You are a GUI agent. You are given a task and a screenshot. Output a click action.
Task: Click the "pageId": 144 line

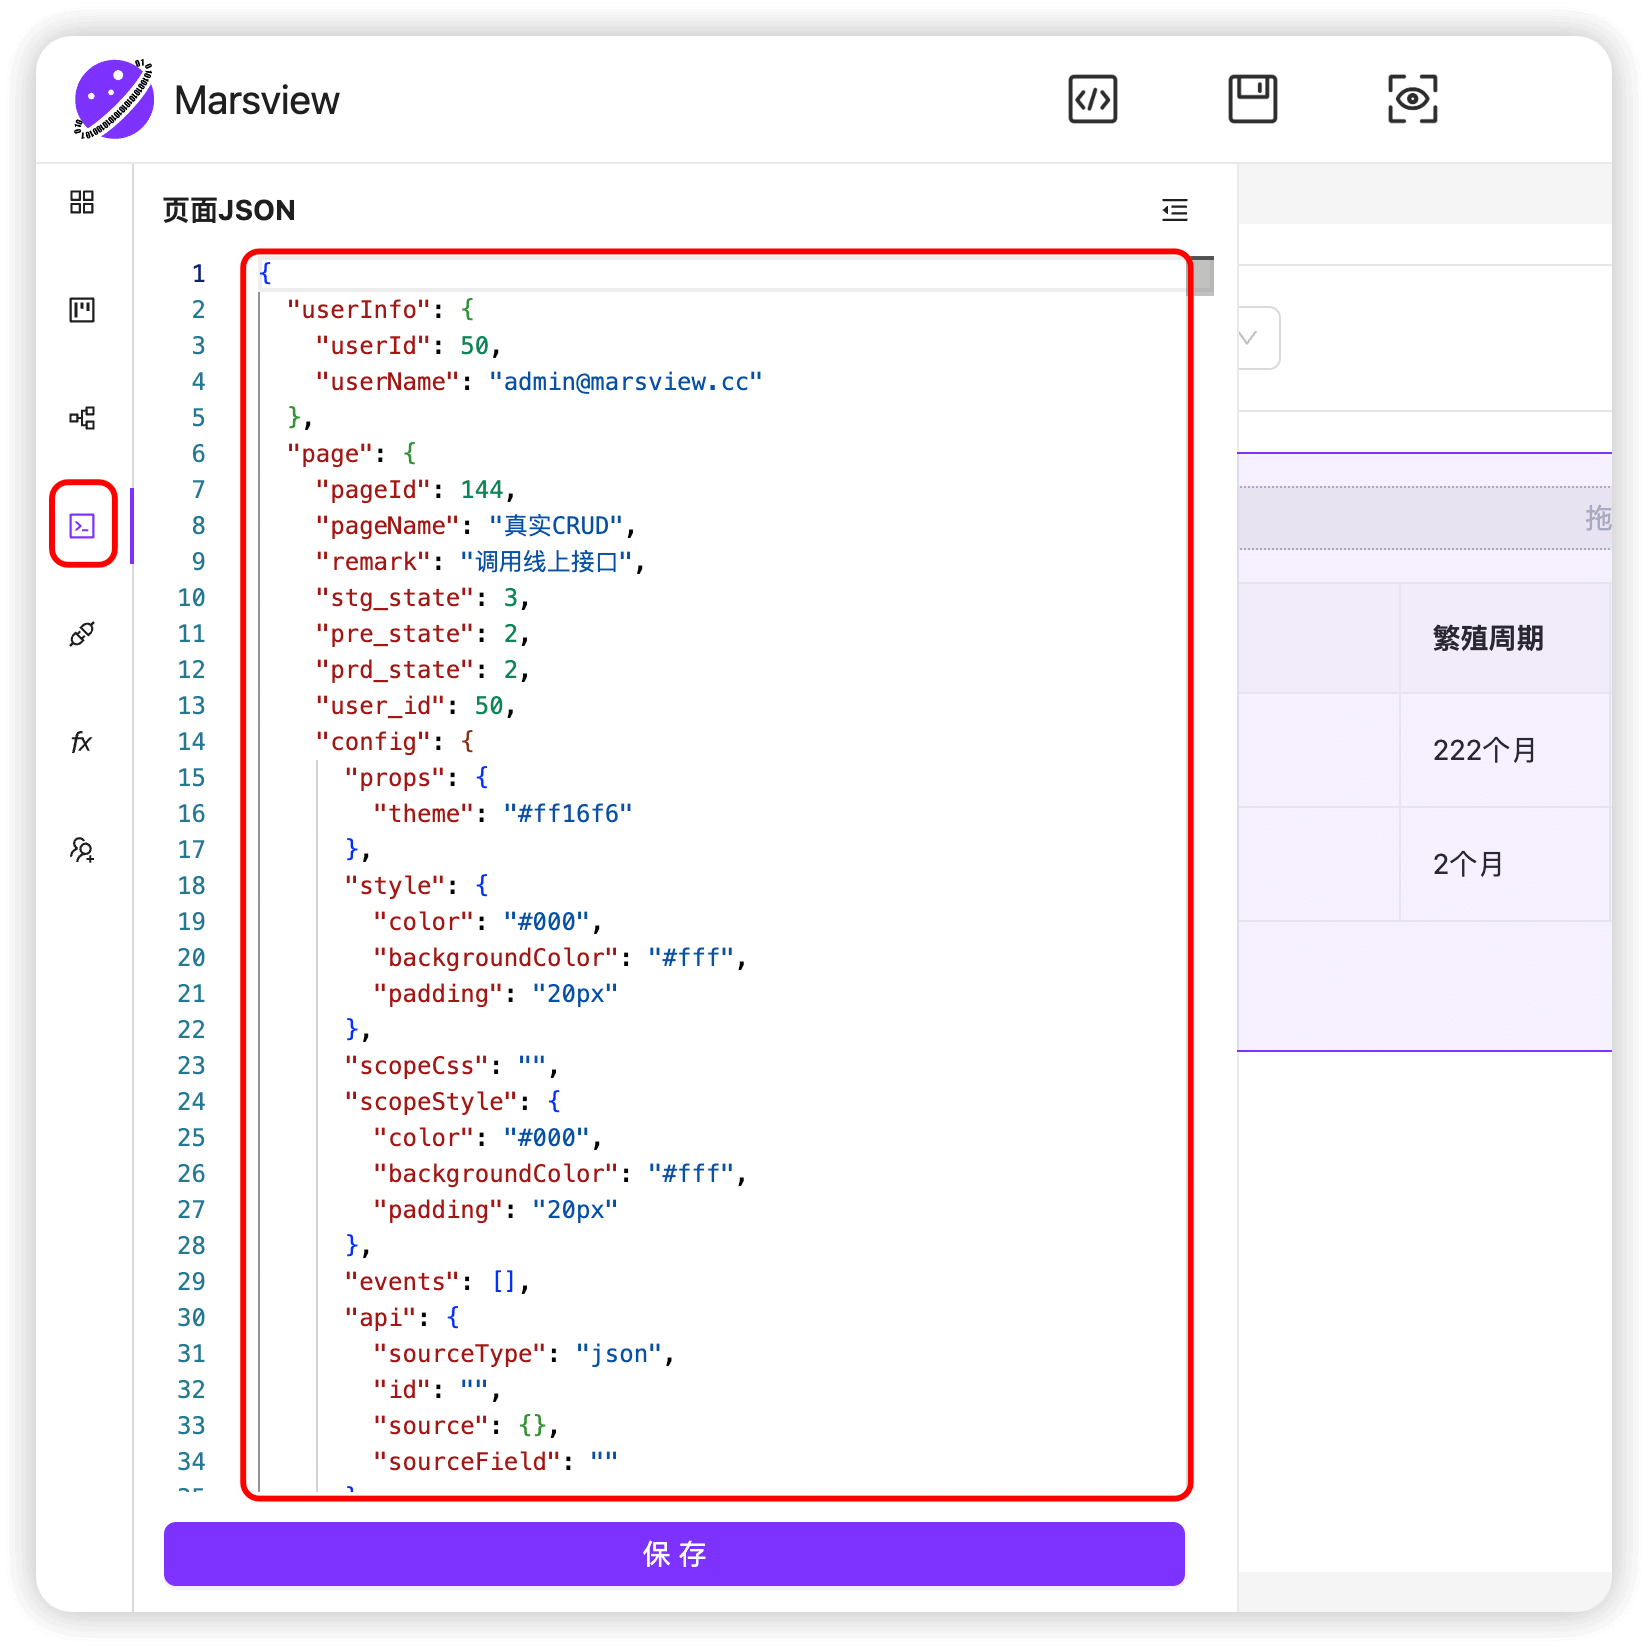coord(416,490)
